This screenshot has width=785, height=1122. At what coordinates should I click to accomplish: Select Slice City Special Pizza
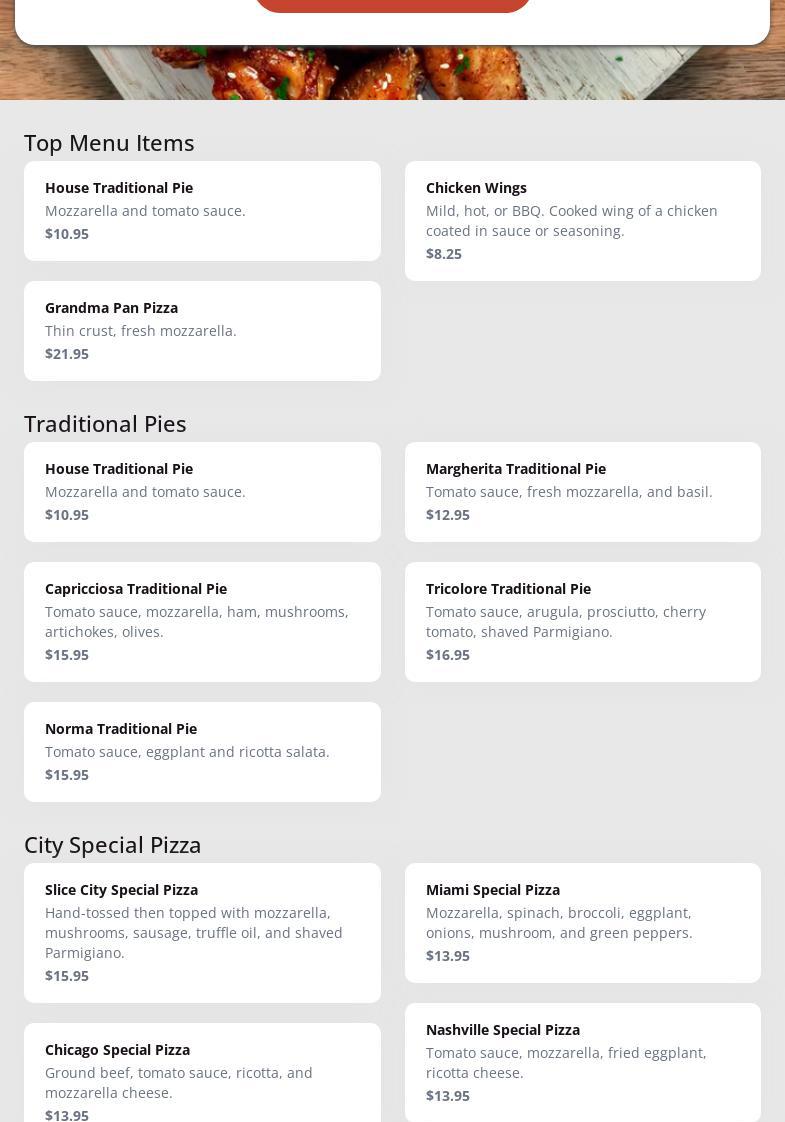point(202,932)
